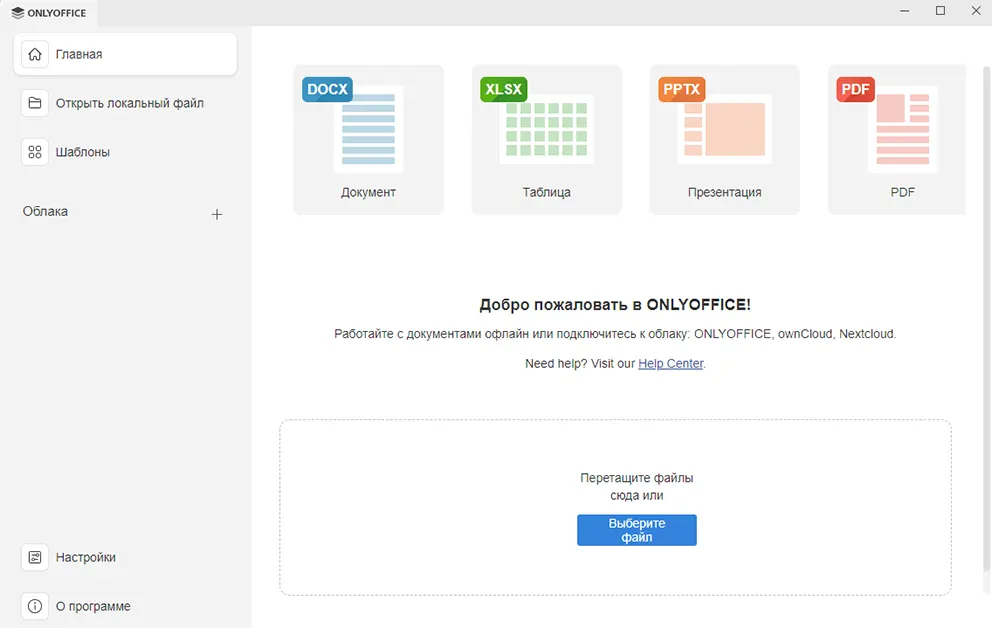This screenshot has width=992, height=628.
Task: Click the Шаблоны grid icon
Action: 35,152
